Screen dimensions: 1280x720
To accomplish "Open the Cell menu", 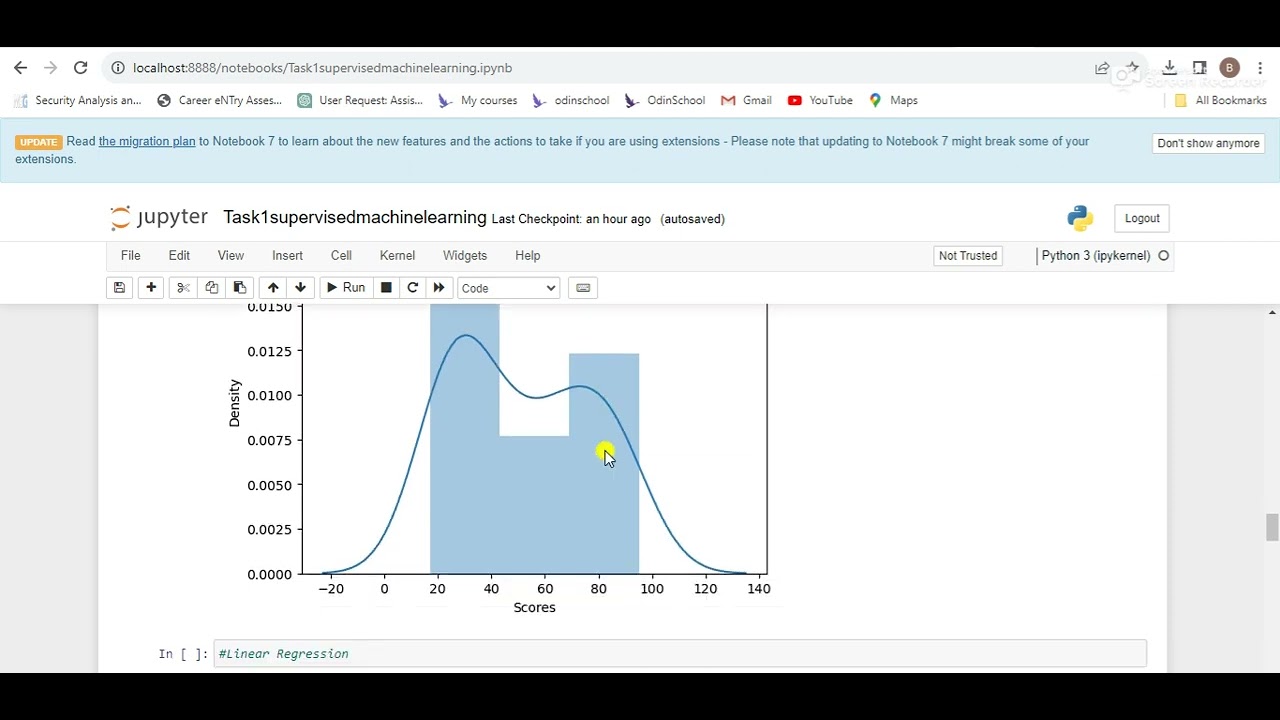I will (341, 256).
